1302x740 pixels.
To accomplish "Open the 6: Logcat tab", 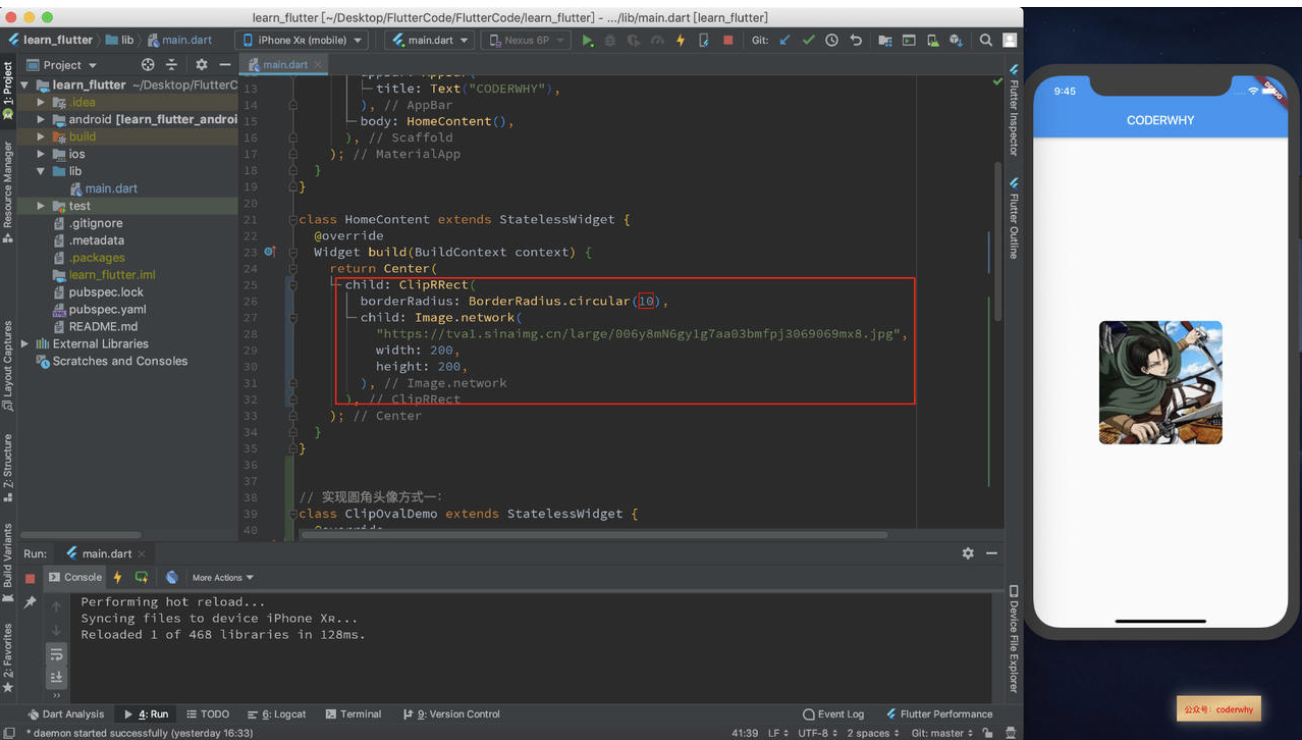I will pos(277,714).
